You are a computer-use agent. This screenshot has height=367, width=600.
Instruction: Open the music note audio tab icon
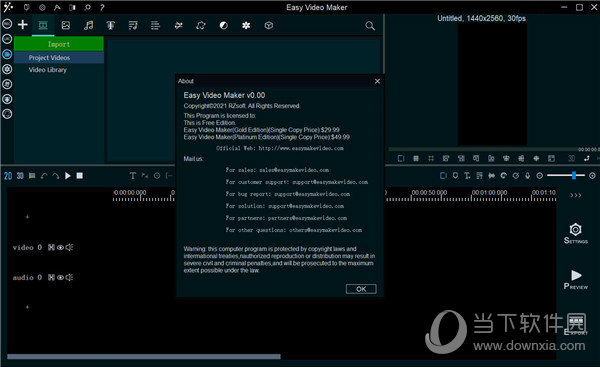click(x=88, y=25)
